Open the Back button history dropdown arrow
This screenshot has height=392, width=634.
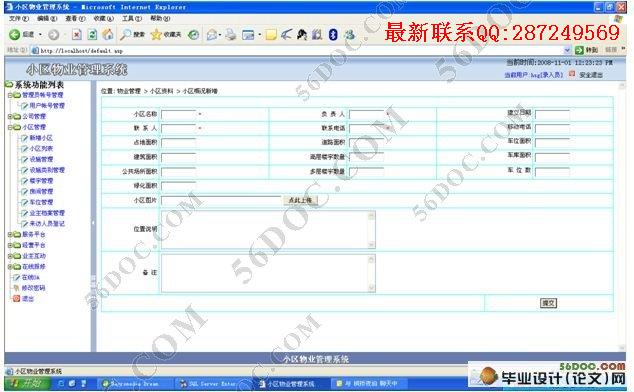pos(40,35)
